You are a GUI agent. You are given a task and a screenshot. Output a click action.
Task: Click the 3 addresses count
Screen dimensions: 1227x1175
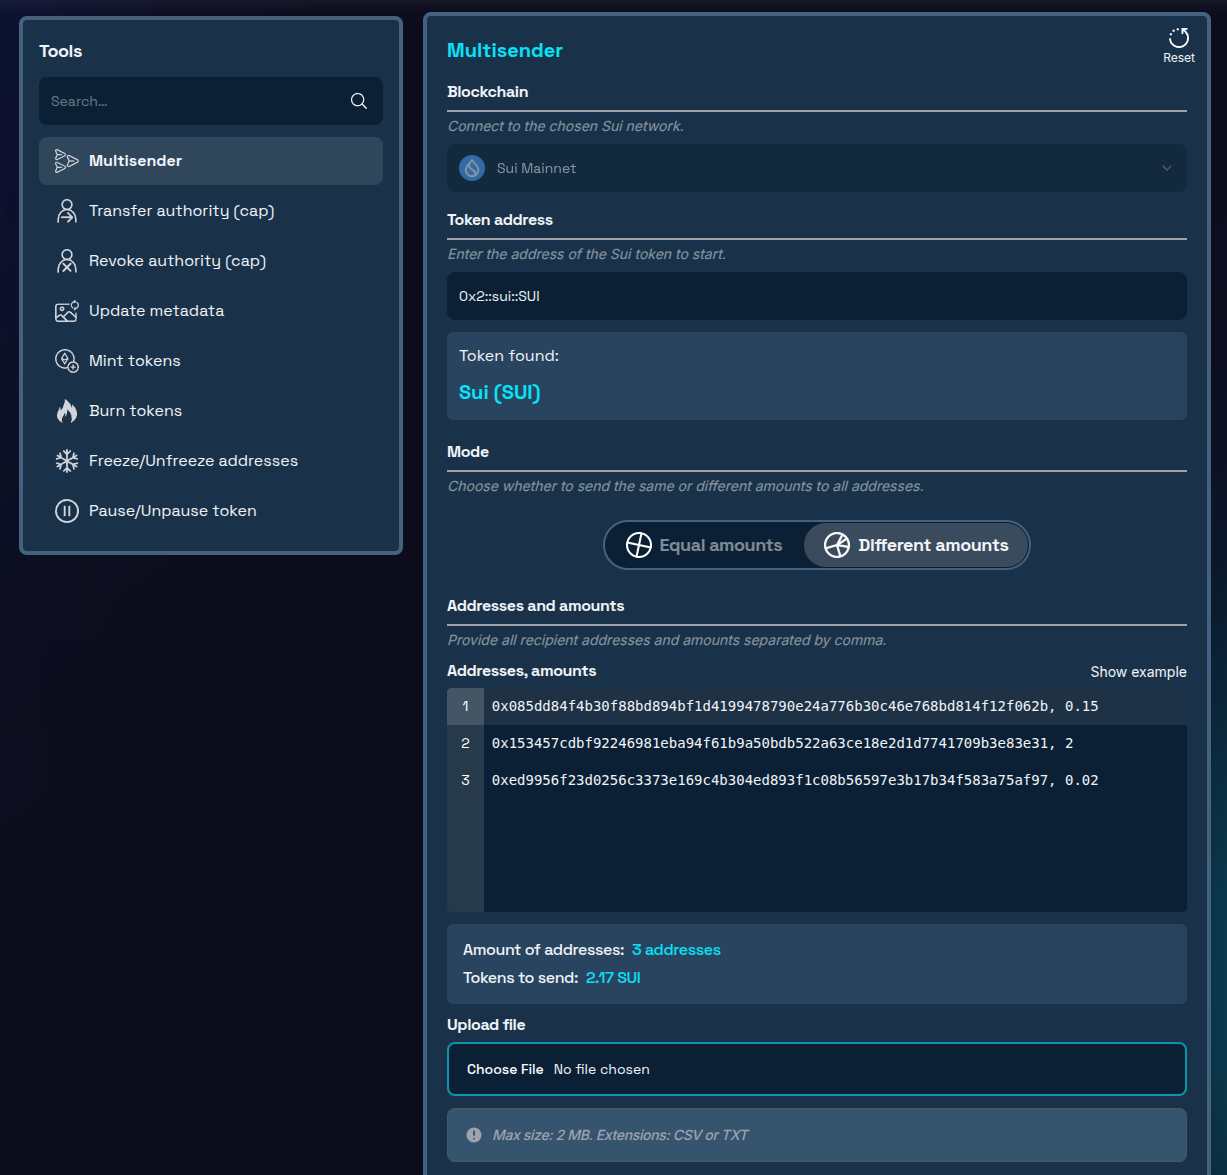pos(676,950)
